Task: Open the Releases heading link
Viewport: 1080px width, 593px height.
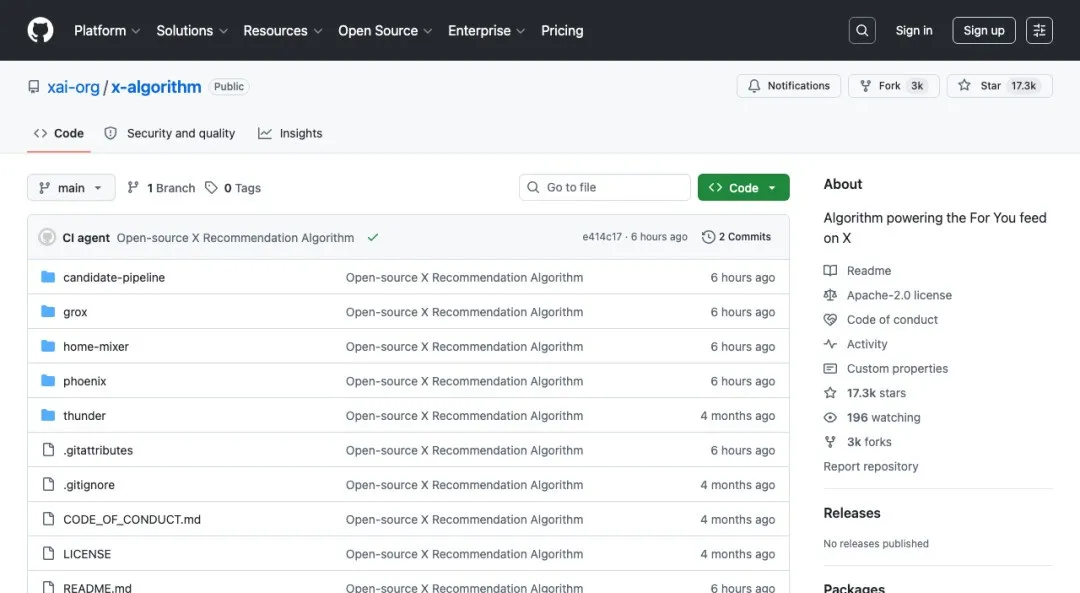Action: pos(851,513)
